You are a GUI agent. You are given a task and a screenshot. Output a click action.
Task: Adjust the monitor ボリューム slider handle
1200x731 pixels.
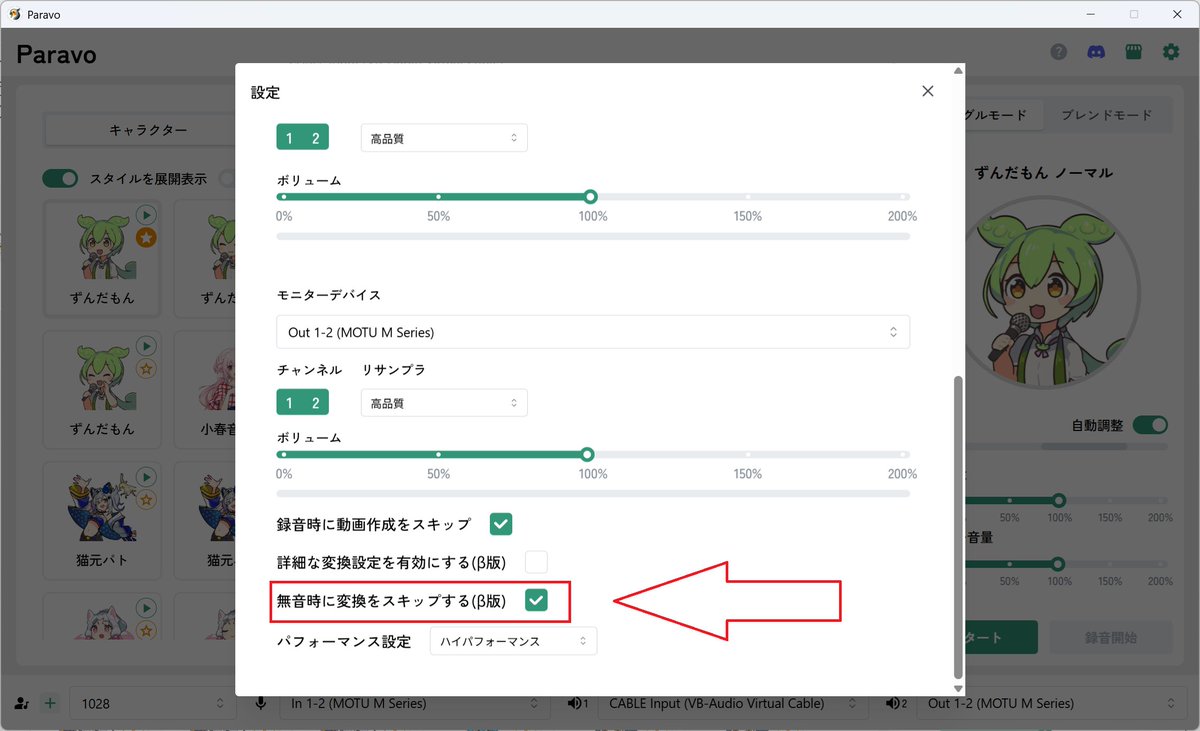tap(587, 454)
